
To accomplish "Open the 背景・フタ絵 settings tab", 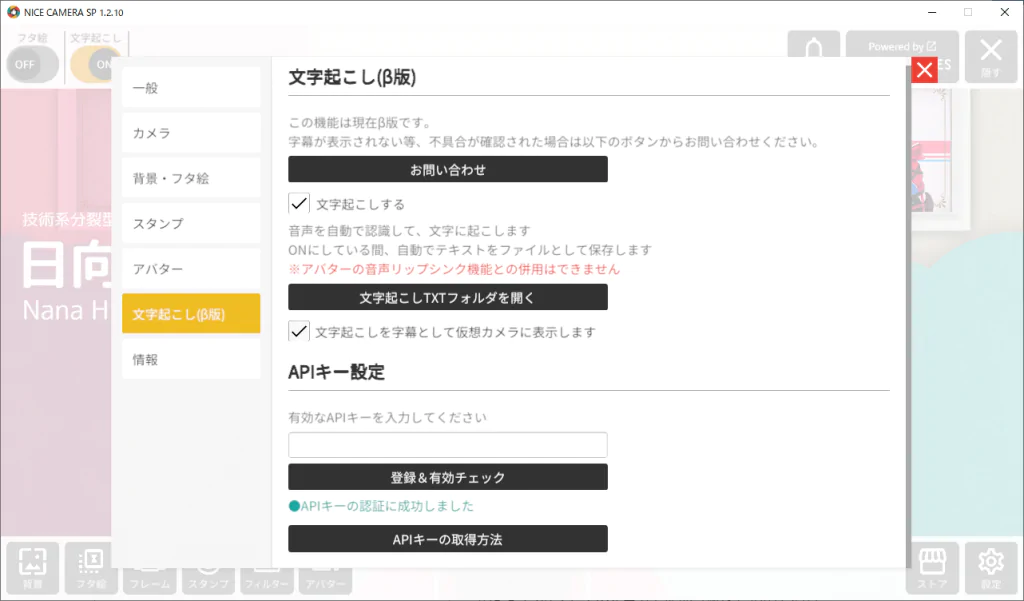I will click(x=191, y=178).
